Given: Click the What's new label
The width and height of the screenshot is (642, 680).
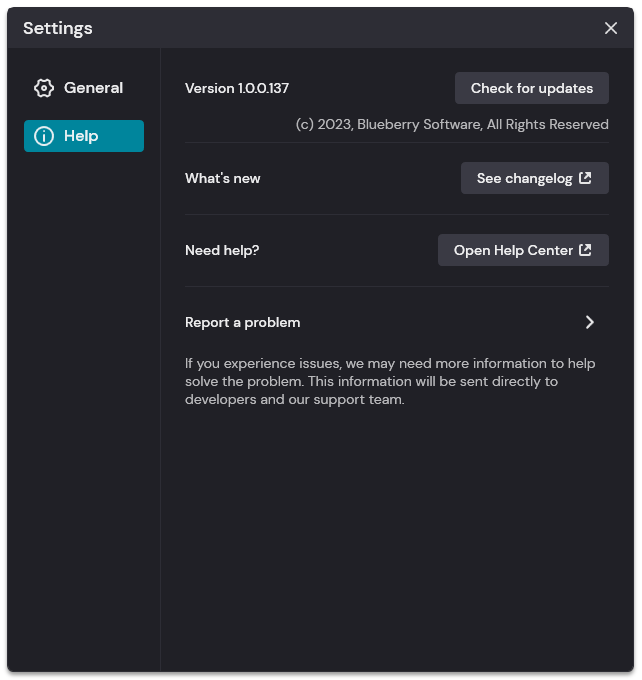Looking at the screenshot, I should [x=223, y=178].
